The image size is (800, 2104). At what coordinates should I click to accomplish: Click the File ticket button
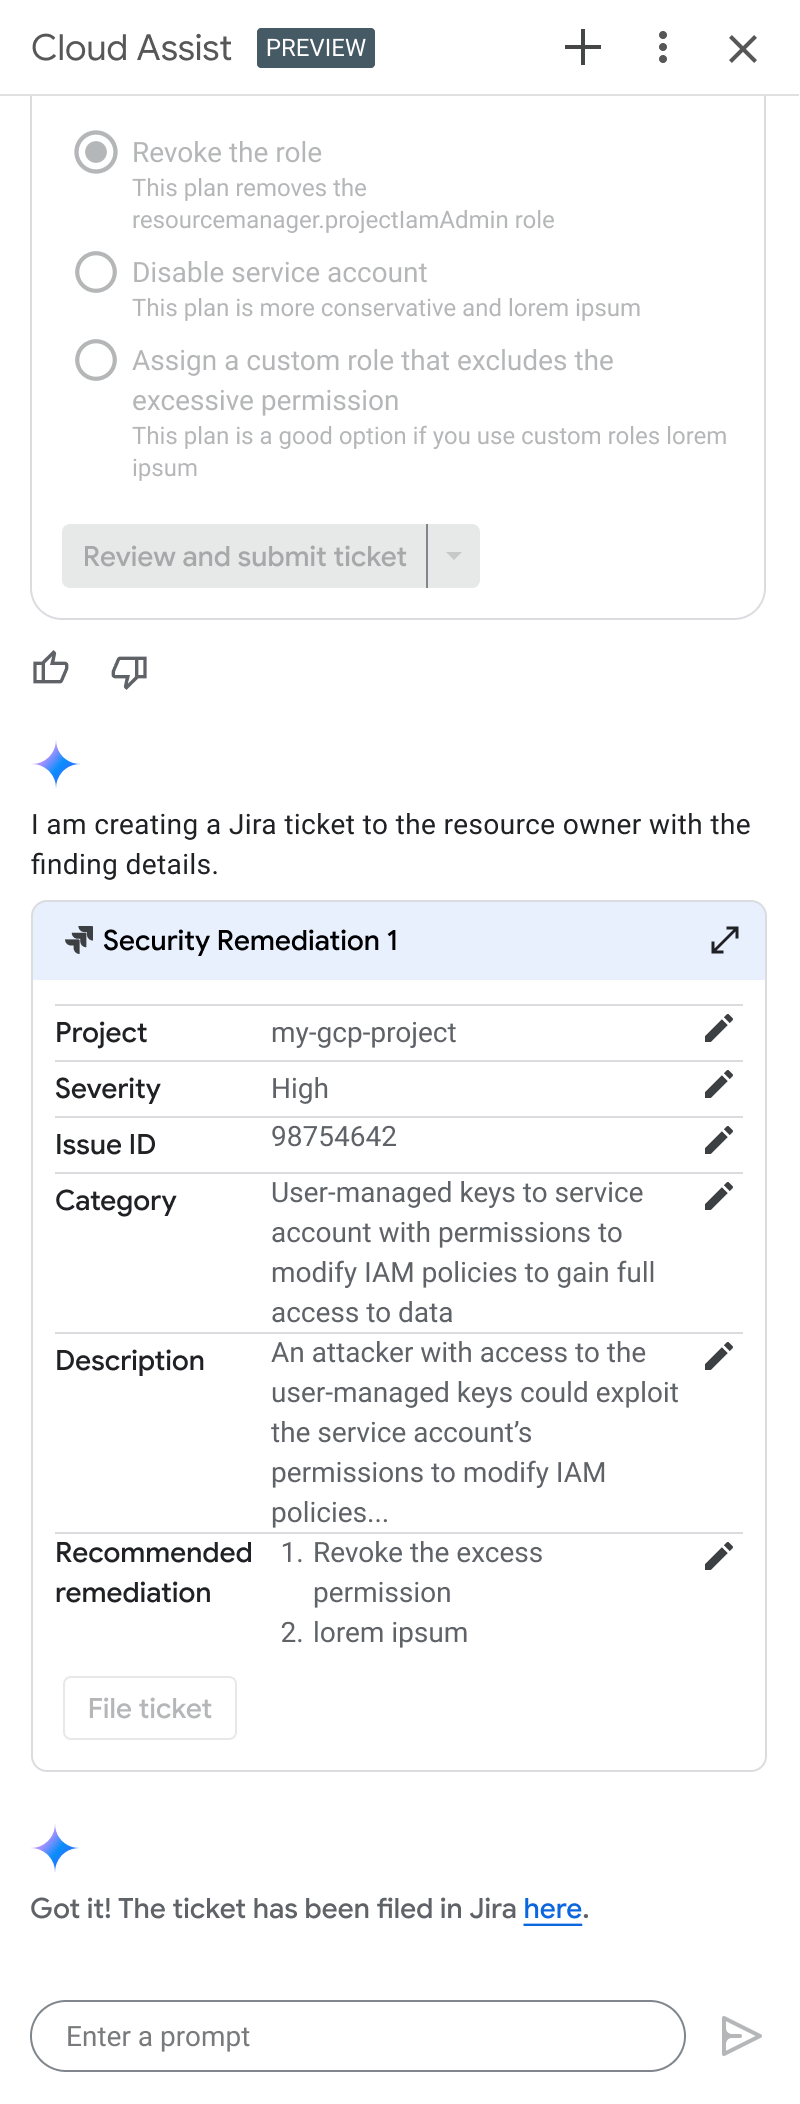tap(150, 1708)
